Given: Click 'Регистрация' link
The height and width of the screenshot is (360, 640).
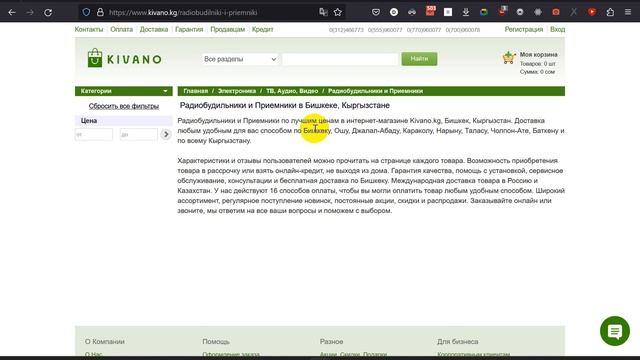Looking at the screenshot, I should click(524, 29).
